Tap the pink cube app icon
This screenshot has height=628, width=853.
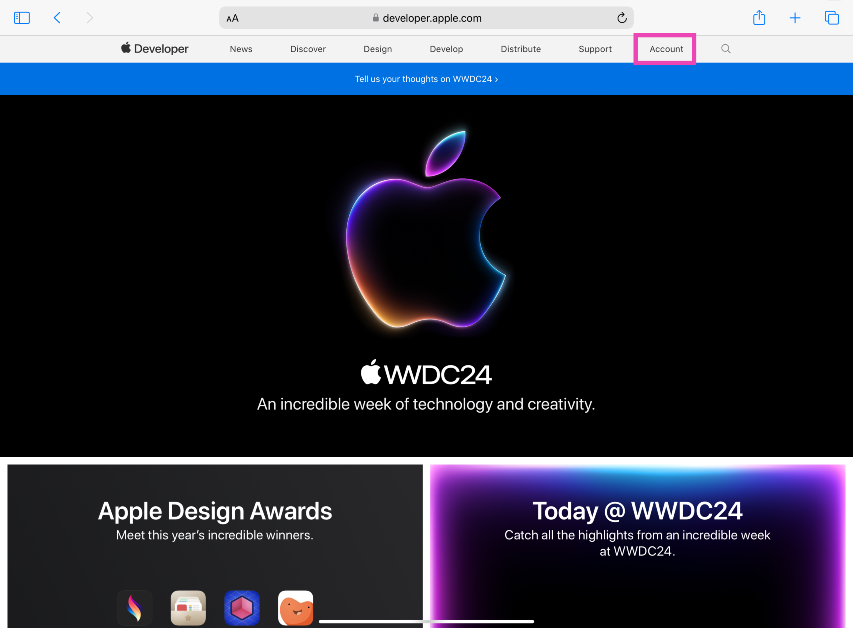click(242, 607)
